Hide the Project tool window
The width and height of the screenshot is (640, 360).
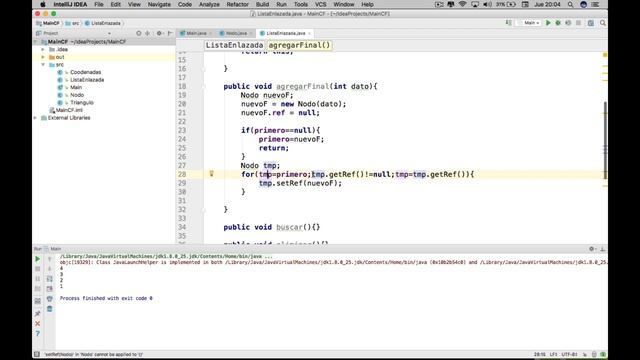tap(170, 33)
